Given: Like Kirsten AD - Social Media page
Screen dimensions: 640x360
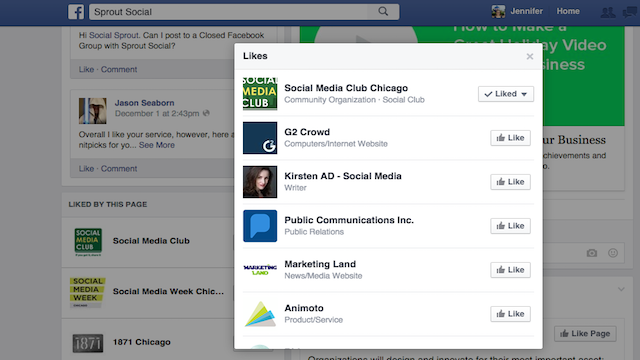Looking at the screenshot, I should tap(510, 182).
